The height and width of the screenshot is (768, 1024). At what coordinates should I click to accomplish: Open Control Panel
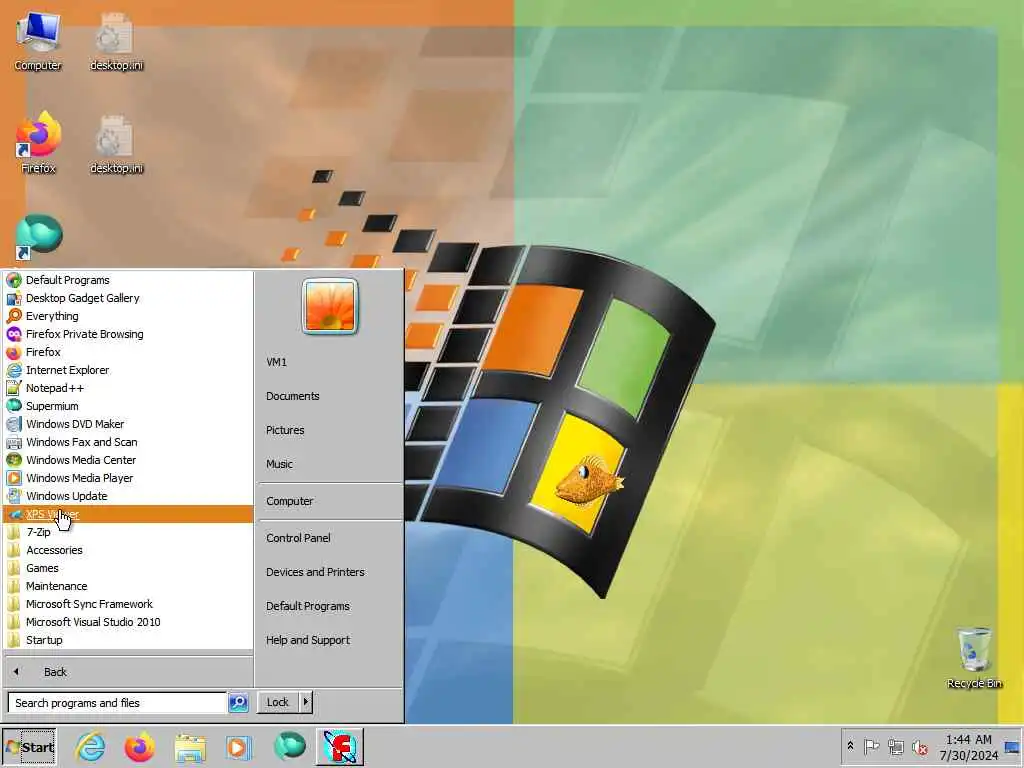328,538
